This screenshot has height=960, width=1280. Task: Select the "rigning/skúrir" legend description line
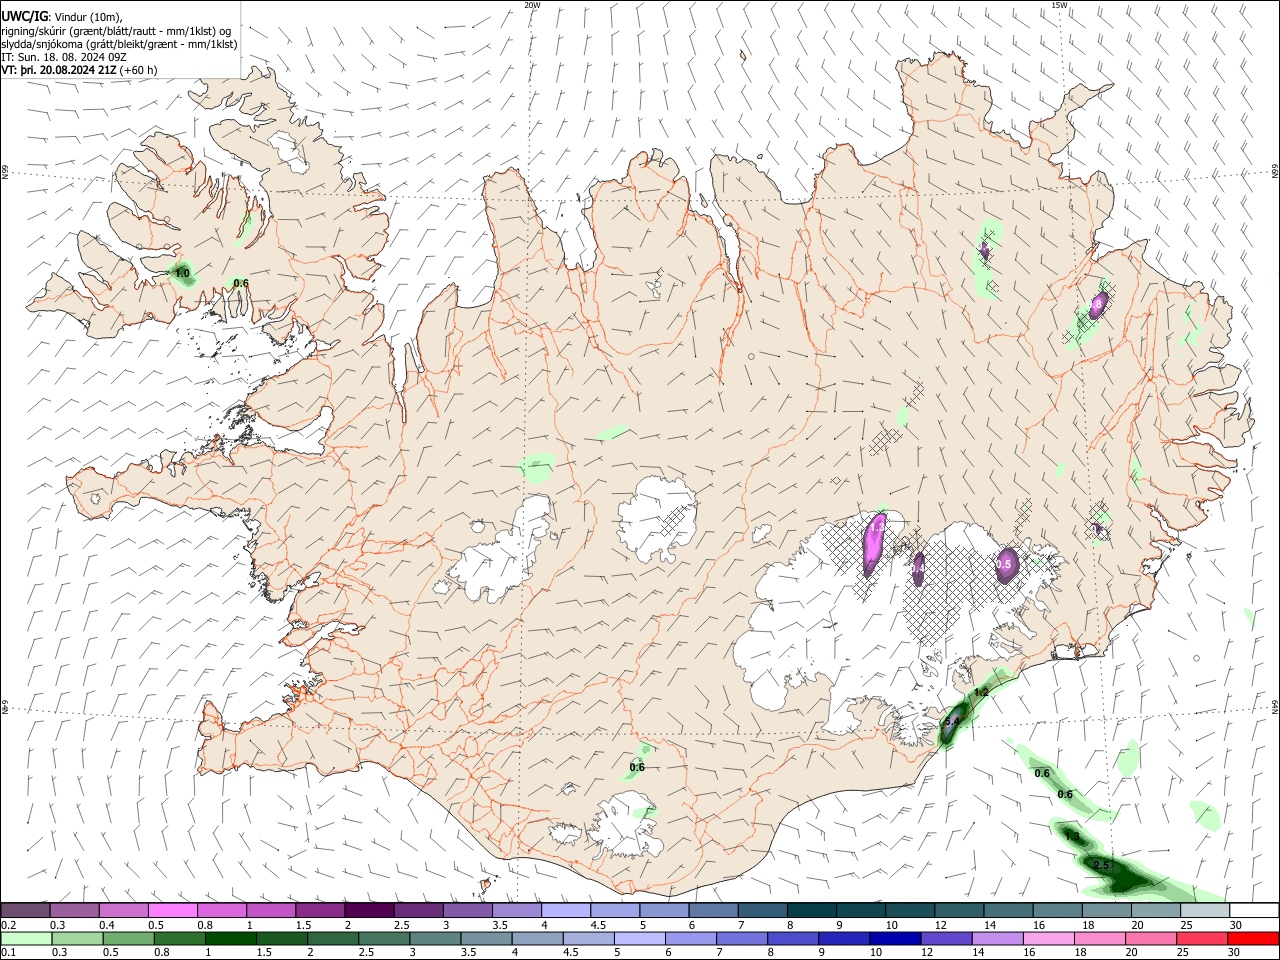click(116, 31)
